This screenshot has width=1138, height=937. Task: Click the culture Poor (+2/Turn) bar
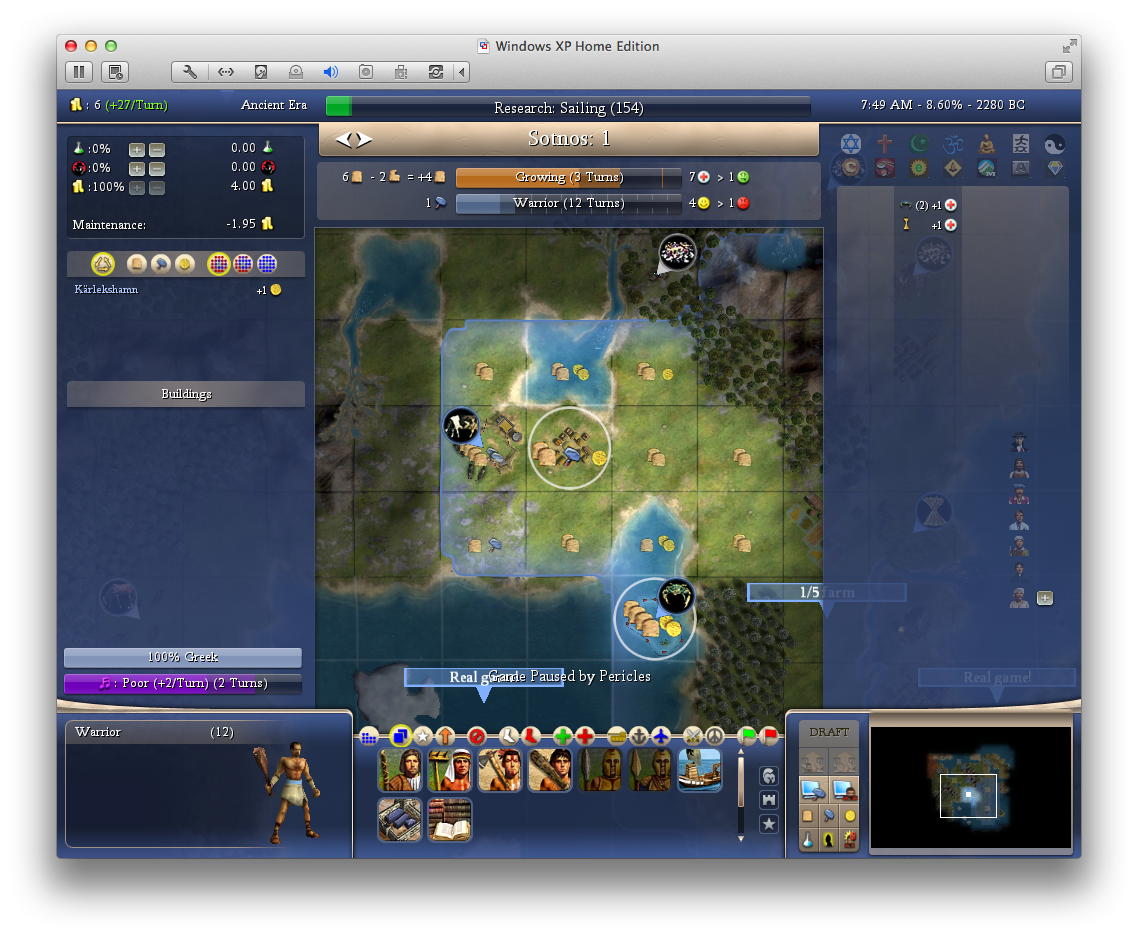183,684
